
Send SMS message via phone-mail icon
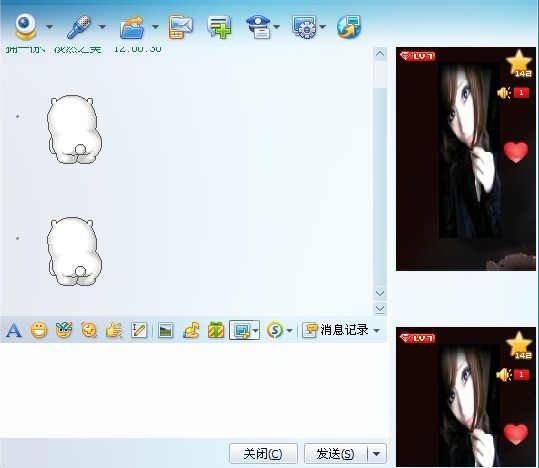[x=180, y=27]
